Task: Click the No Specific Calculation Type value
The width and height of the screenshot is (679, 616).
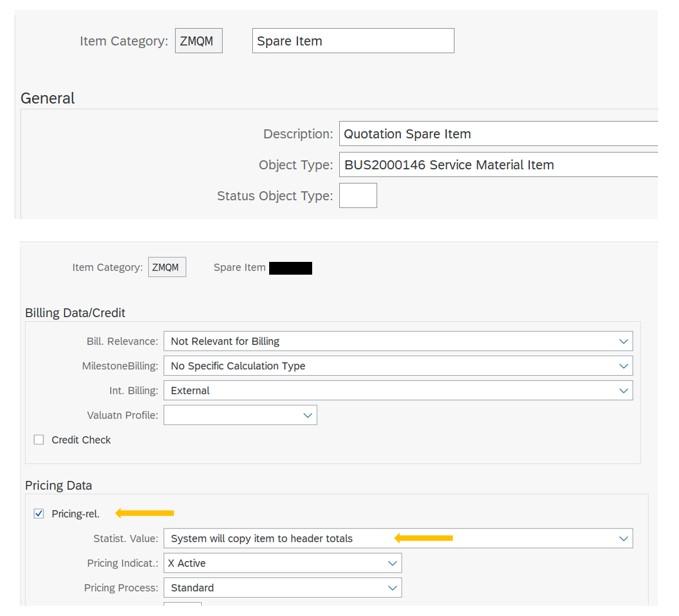Action: (x=238, y=366)
